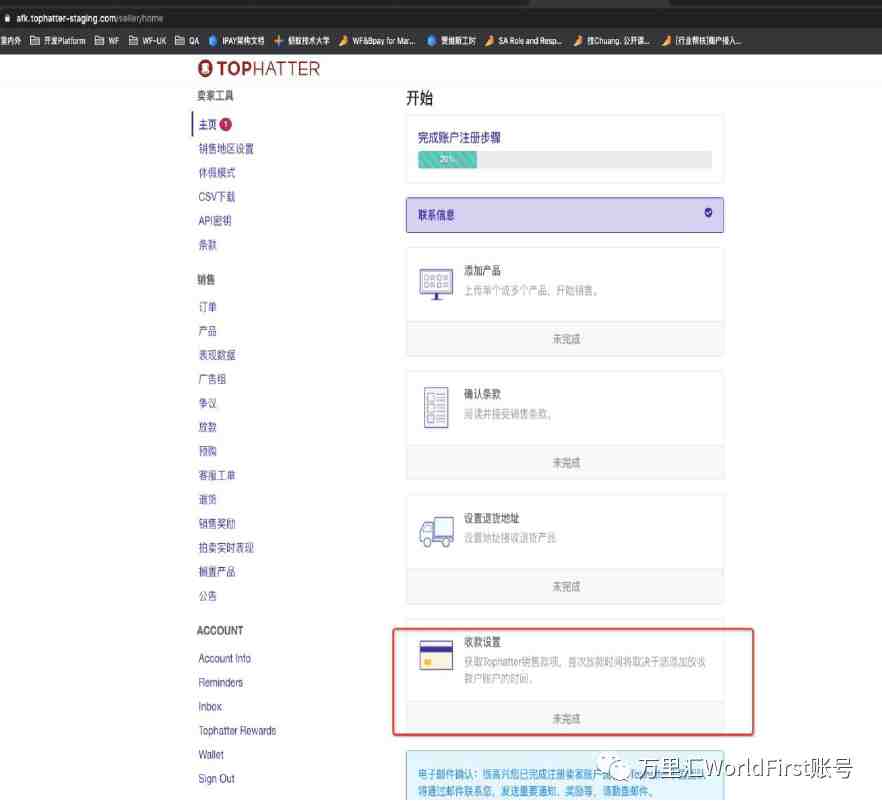Open the Chuang 公开课 bookmark
Screen dimensions: 882x807
coord(611,40)
